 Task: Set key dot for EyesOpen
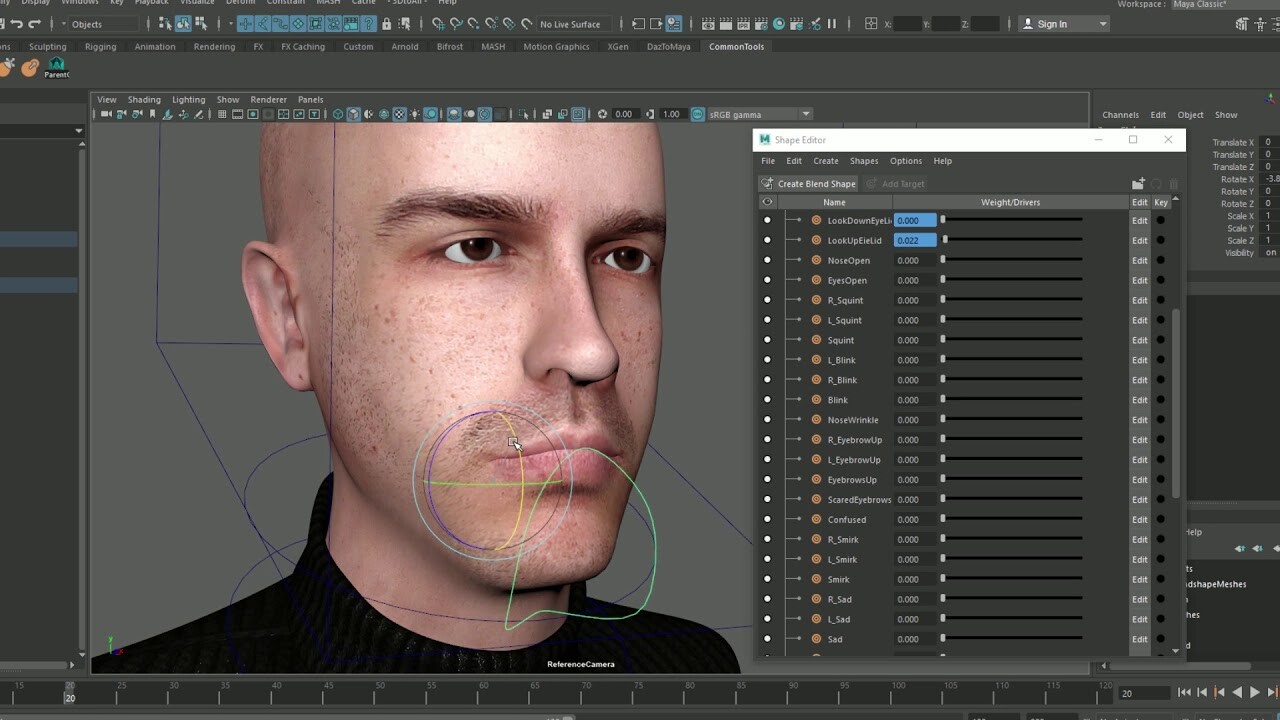coord(1161,280)
